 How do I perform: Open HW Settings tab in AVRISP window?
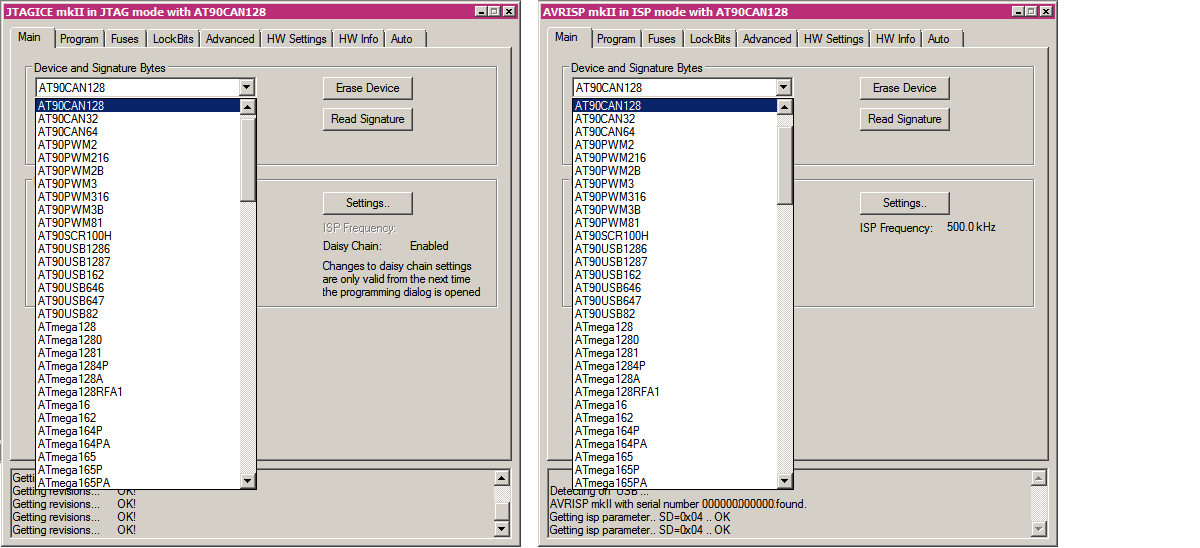834,39
